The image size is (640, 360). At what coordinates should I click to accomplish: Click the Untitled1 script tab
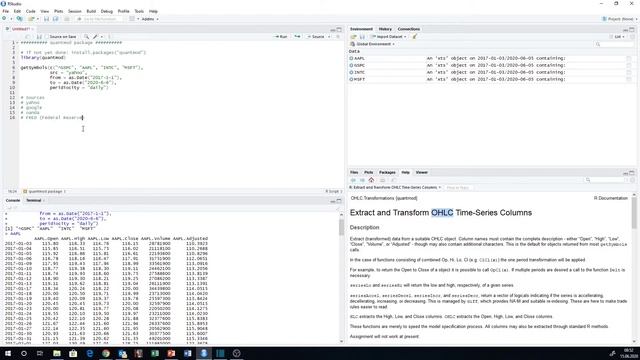pyautogui.click(x=20, y=29)
